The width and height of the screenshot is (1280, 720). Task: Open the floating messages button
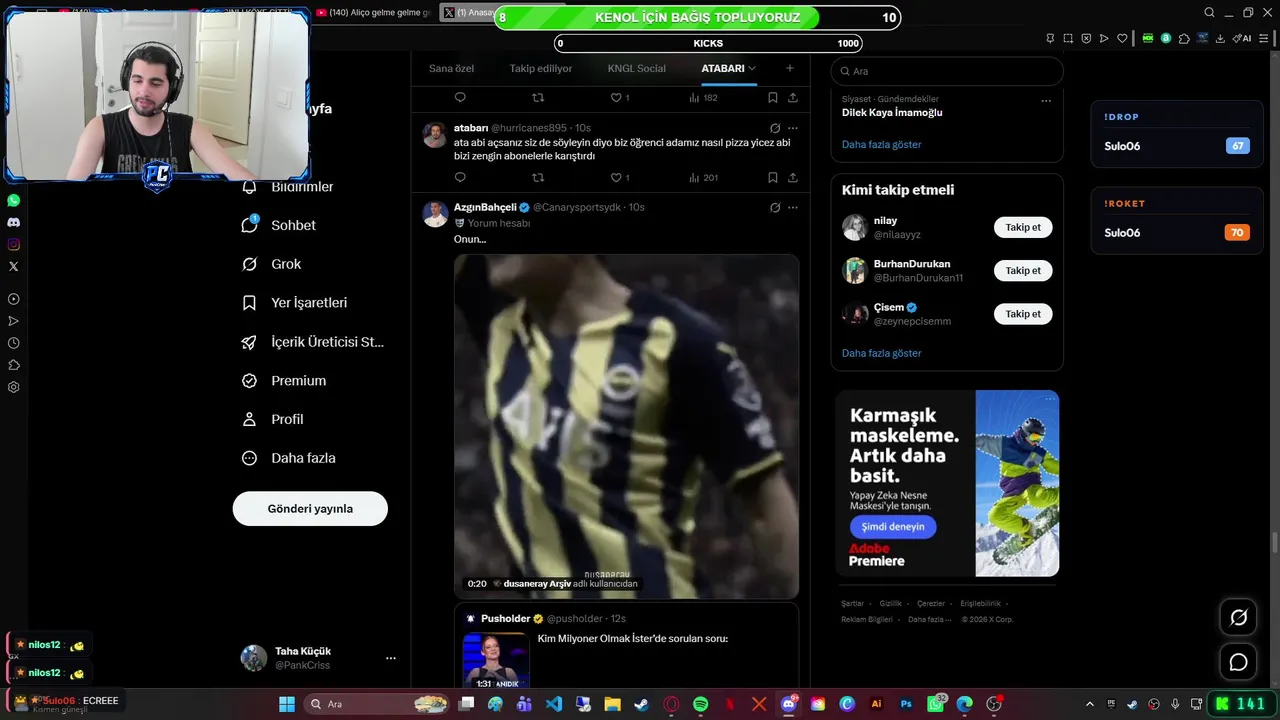coord(1238,662)
